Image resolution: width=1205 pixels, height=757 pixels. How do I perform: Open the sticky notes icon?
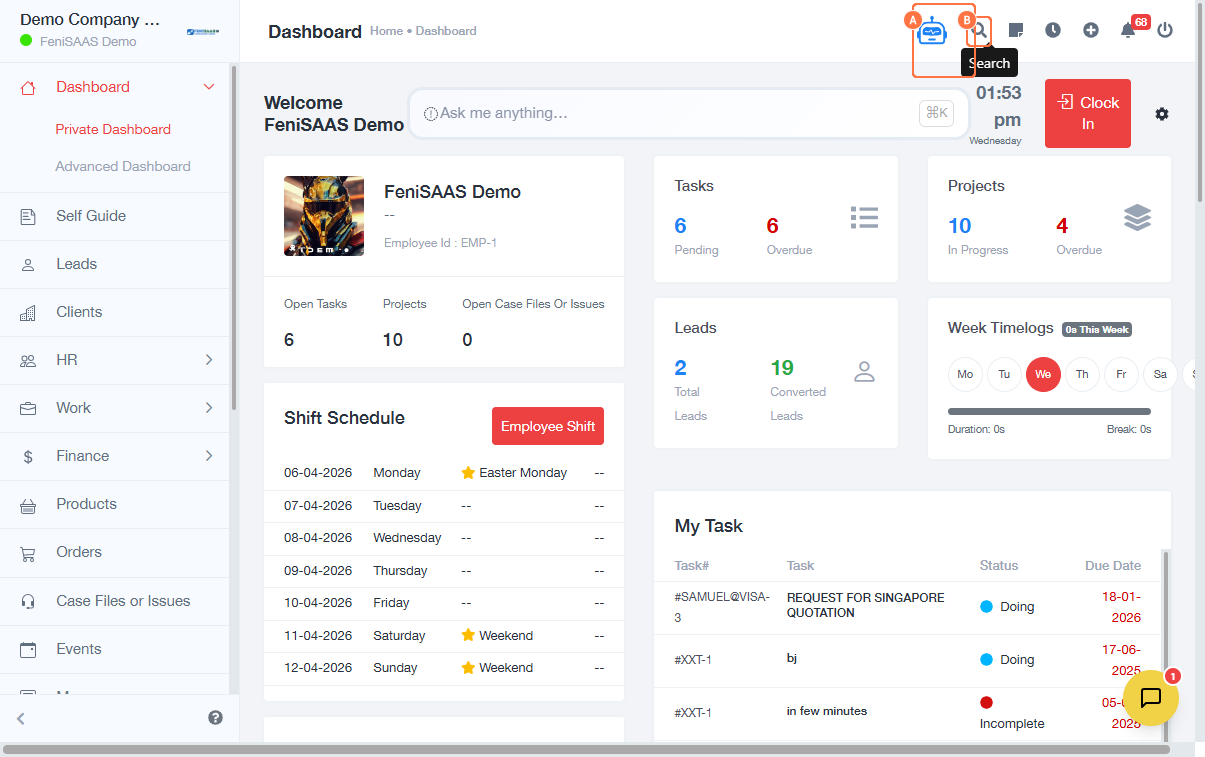tap(1015, 30)
